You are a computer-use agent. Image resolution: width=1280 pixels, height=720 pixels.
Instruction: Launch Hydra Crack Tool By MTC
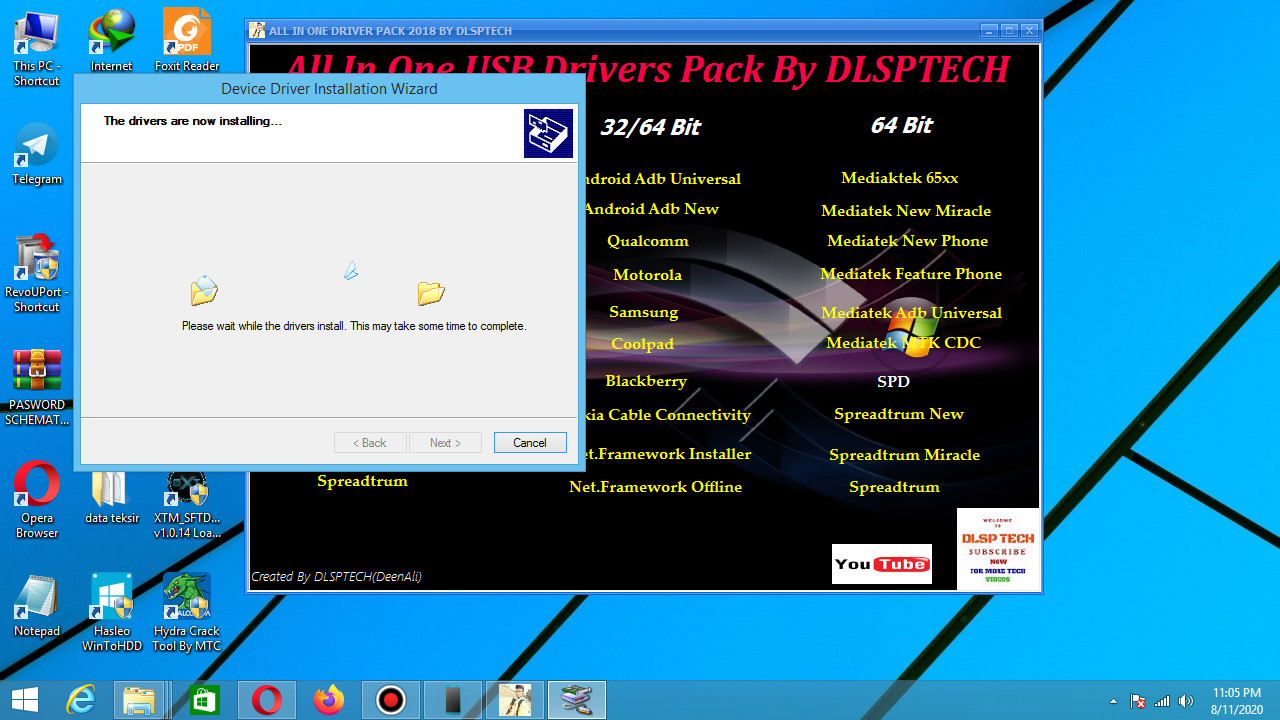coord(187,613)
